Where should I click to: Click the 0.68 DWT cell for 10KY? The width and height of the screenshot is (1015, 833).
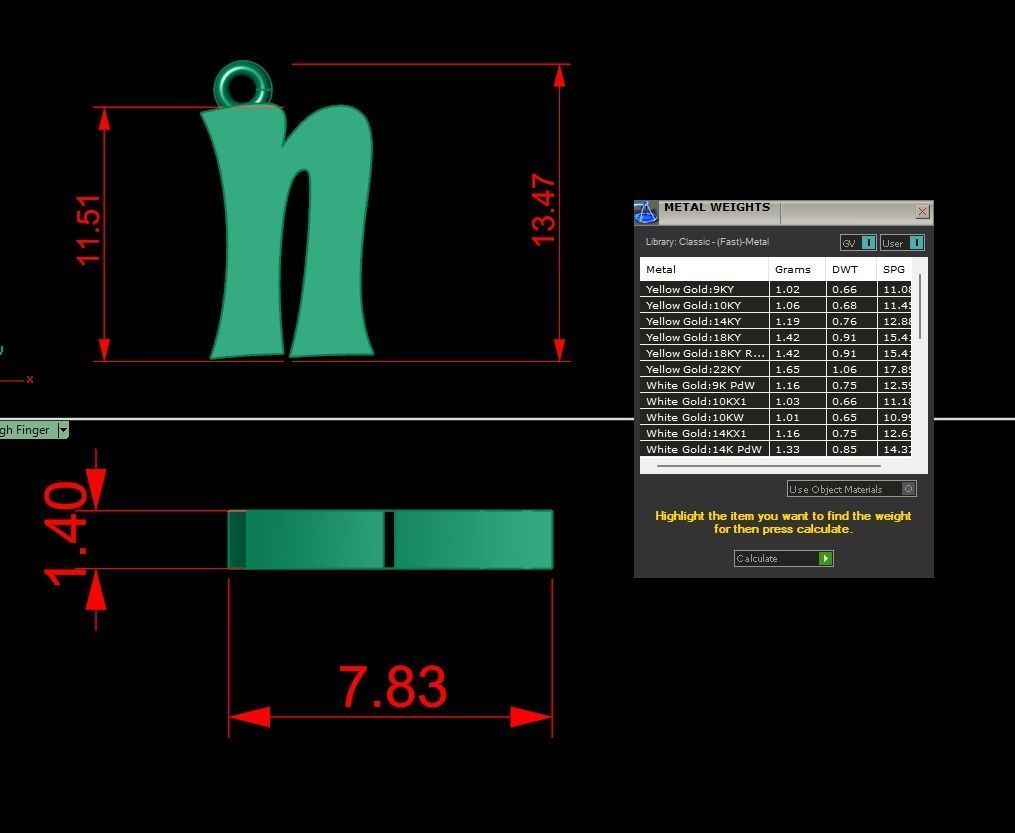851,305
